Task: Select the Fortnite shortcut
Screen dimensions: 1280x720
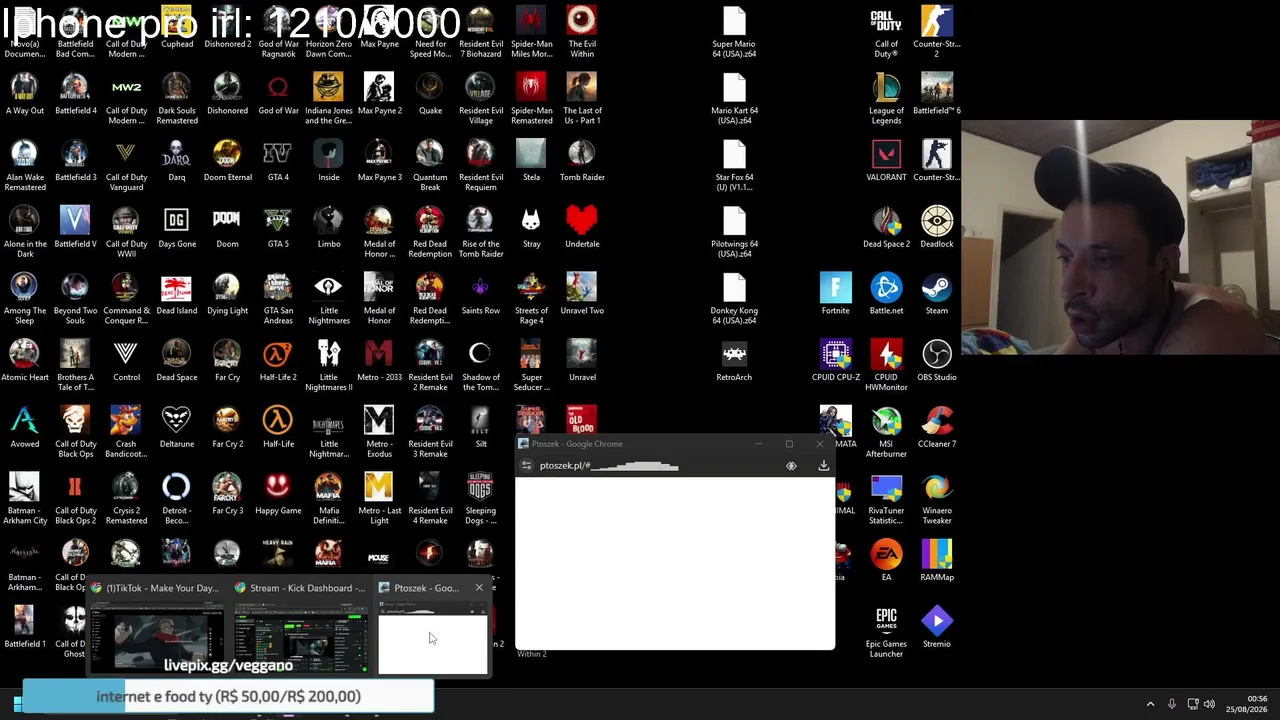Action: tap(836, 293)
